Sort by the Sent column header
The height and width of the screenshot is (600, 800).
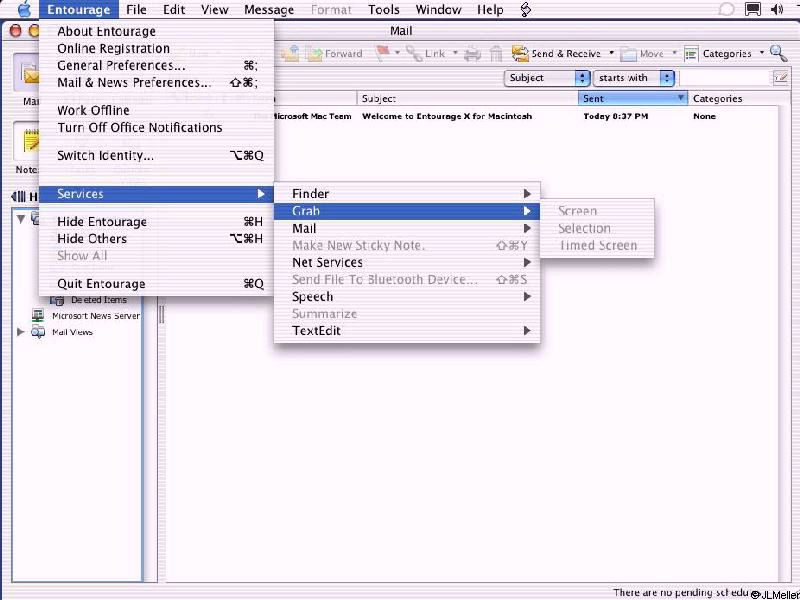coord(632,98)
